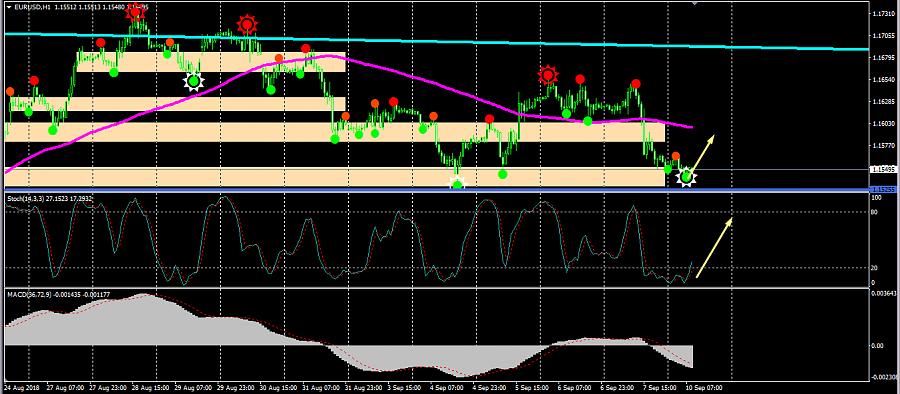
Task: Click the 1.17310 price axis value
Action: pyautogui.click(x=884, y=13)
